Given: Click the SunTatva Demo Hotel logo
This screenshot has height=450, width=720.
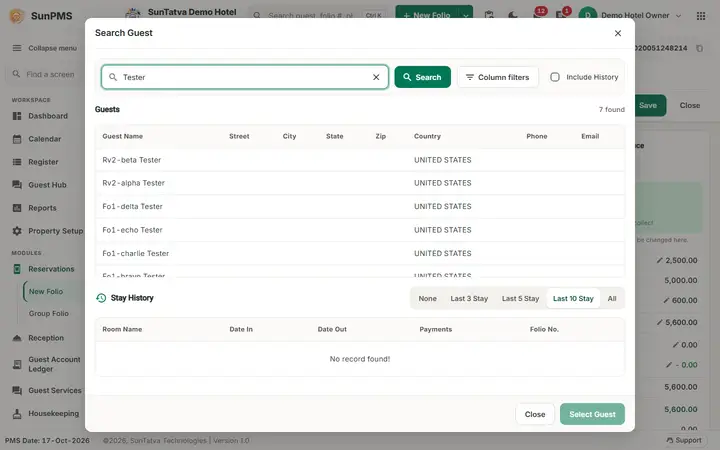Looking at the screenshot, I should pyautogui.click(x=133, y=14).
